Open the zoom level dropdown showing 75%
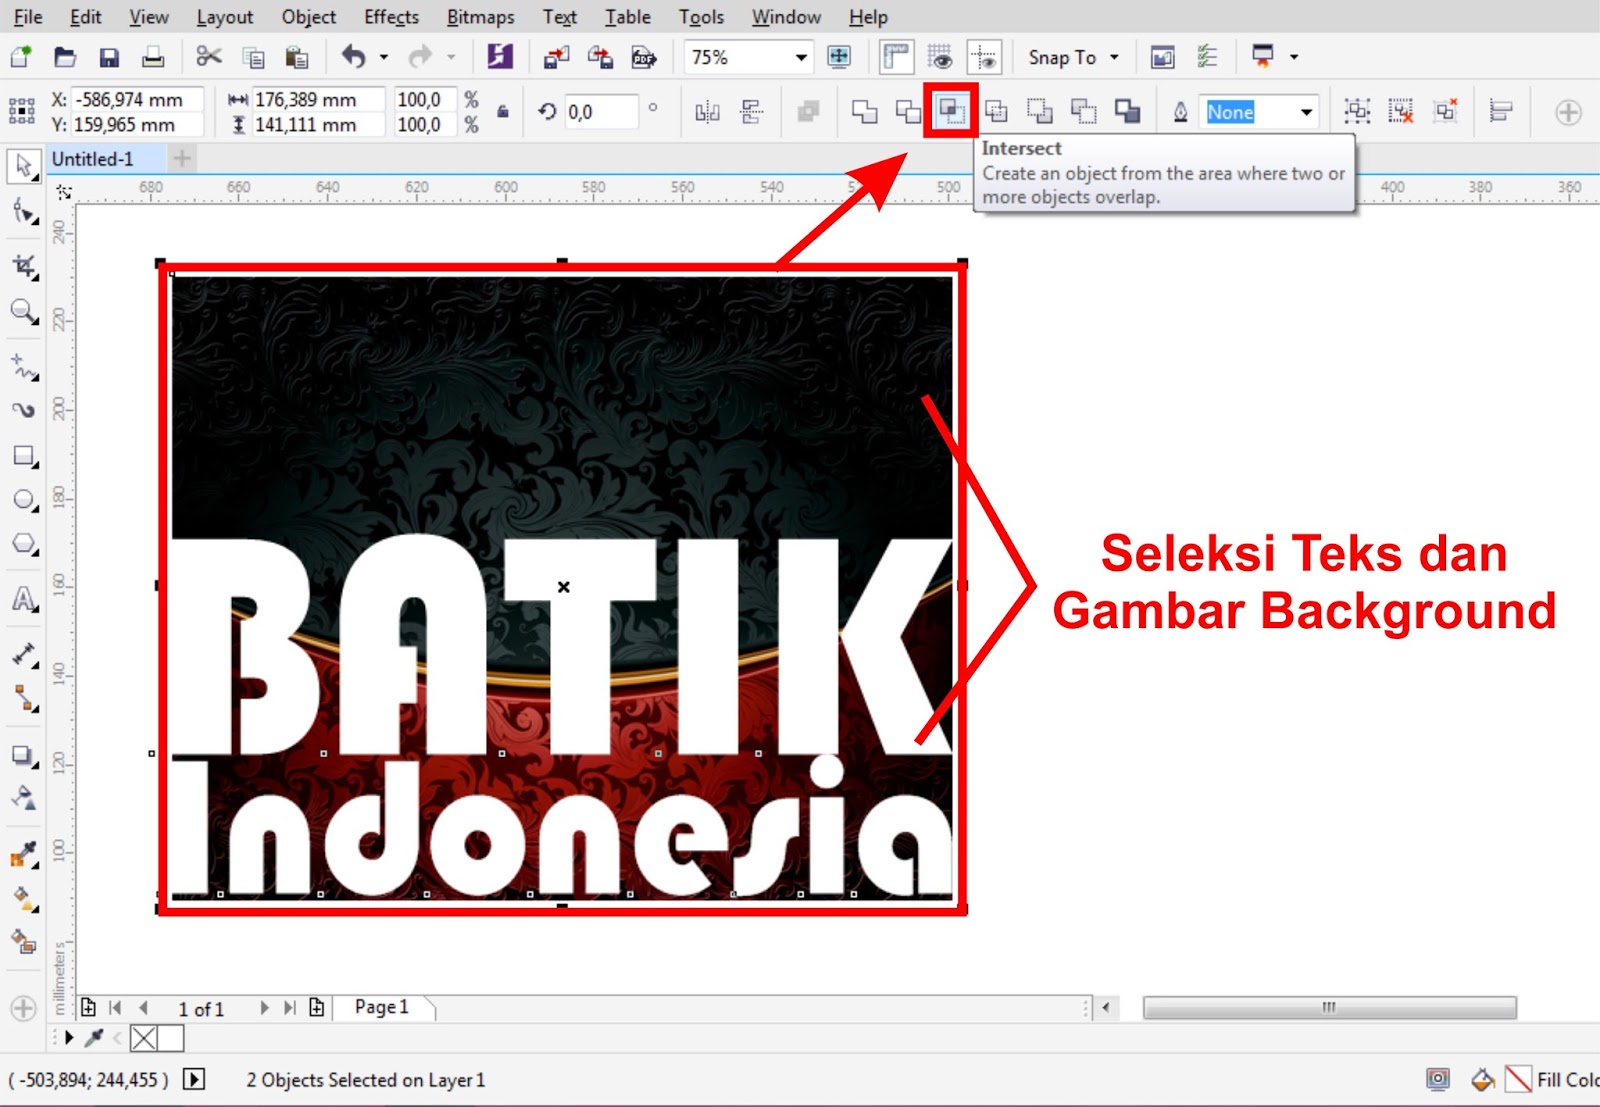The height and width of the screenshot is (1107, 1600). click(x=800, y=57)
